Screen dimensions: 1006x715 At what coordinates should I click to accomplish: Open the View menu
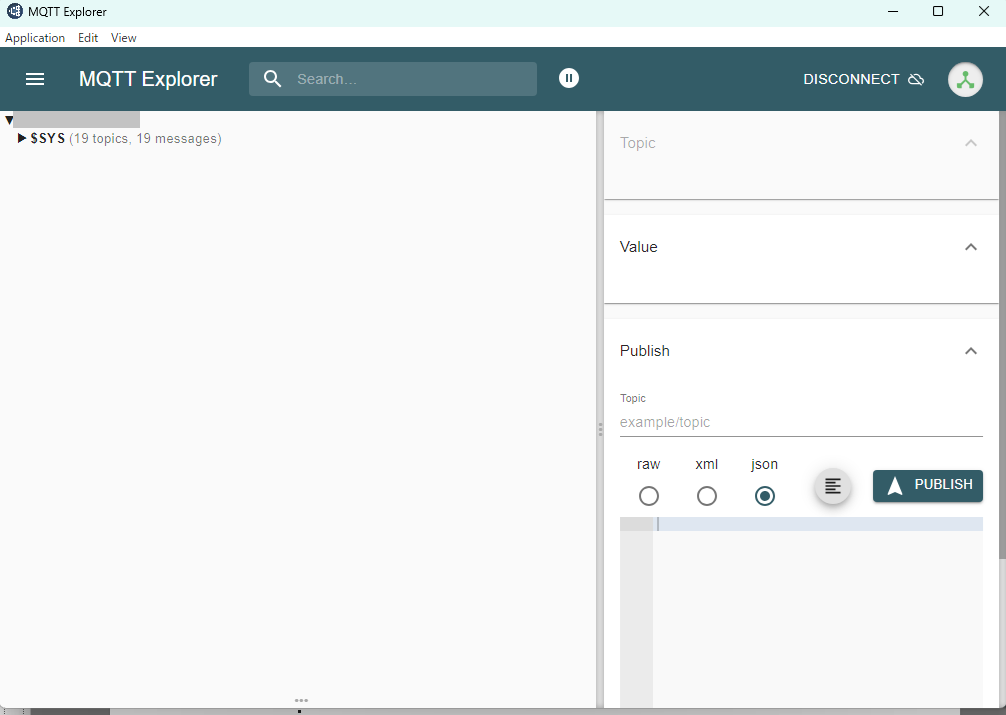pos(124,38)
